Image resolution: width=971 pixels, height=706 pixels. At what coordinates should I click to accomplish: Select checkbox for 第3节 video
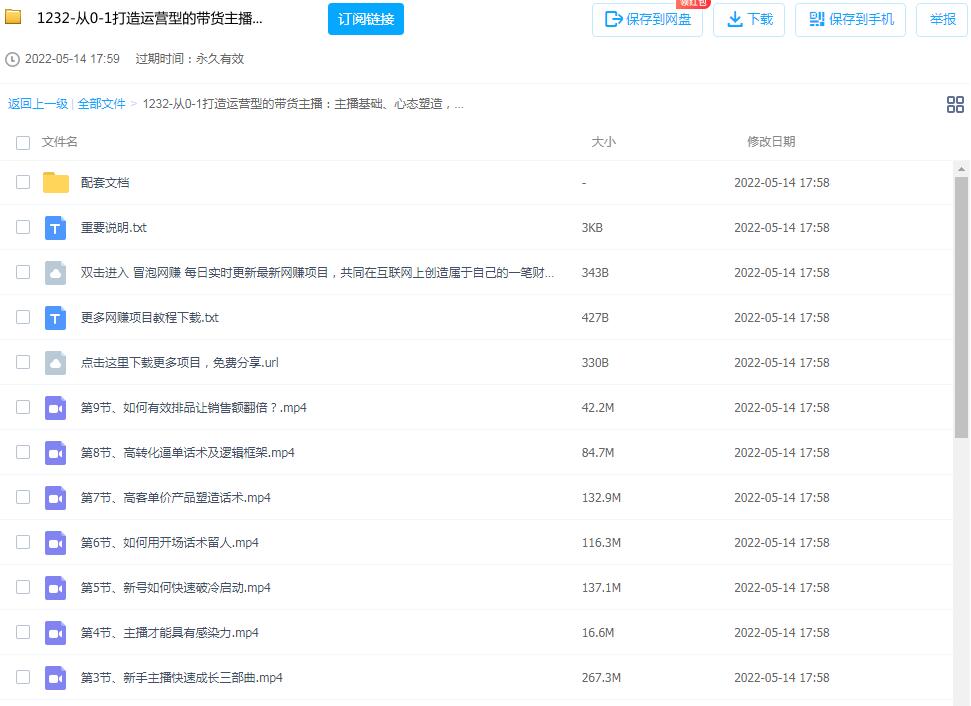click(23, 677)
